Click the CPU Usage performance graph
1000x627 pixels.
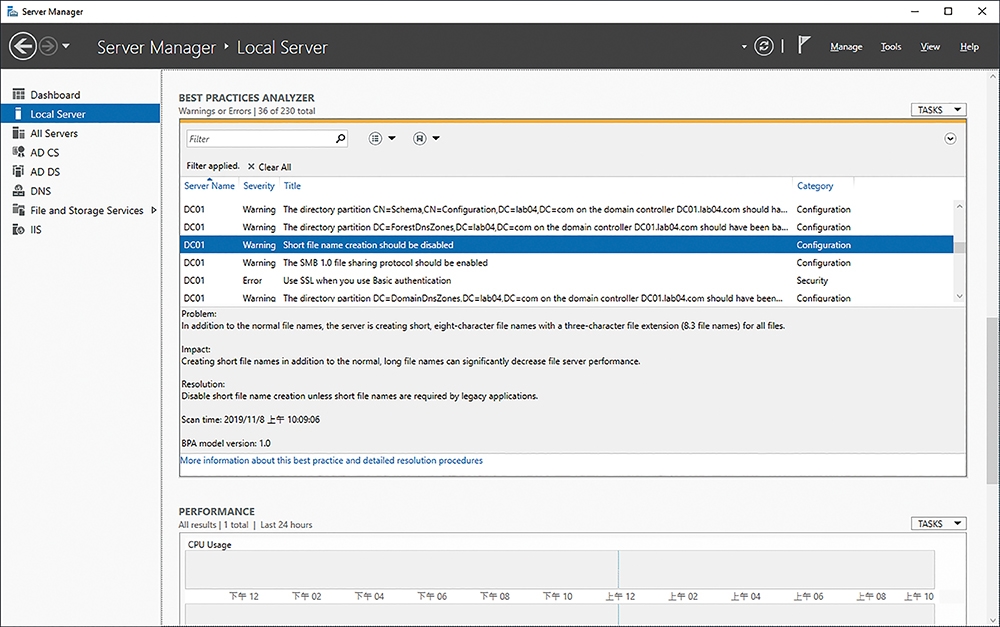(559, 570)
